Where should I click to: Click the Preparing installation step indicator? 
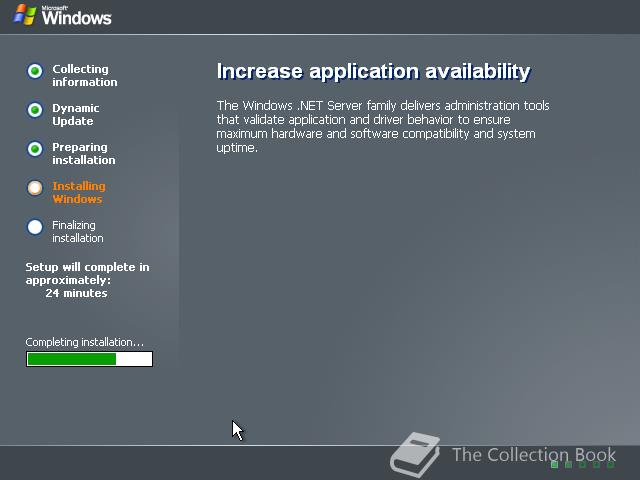point(35,149)
